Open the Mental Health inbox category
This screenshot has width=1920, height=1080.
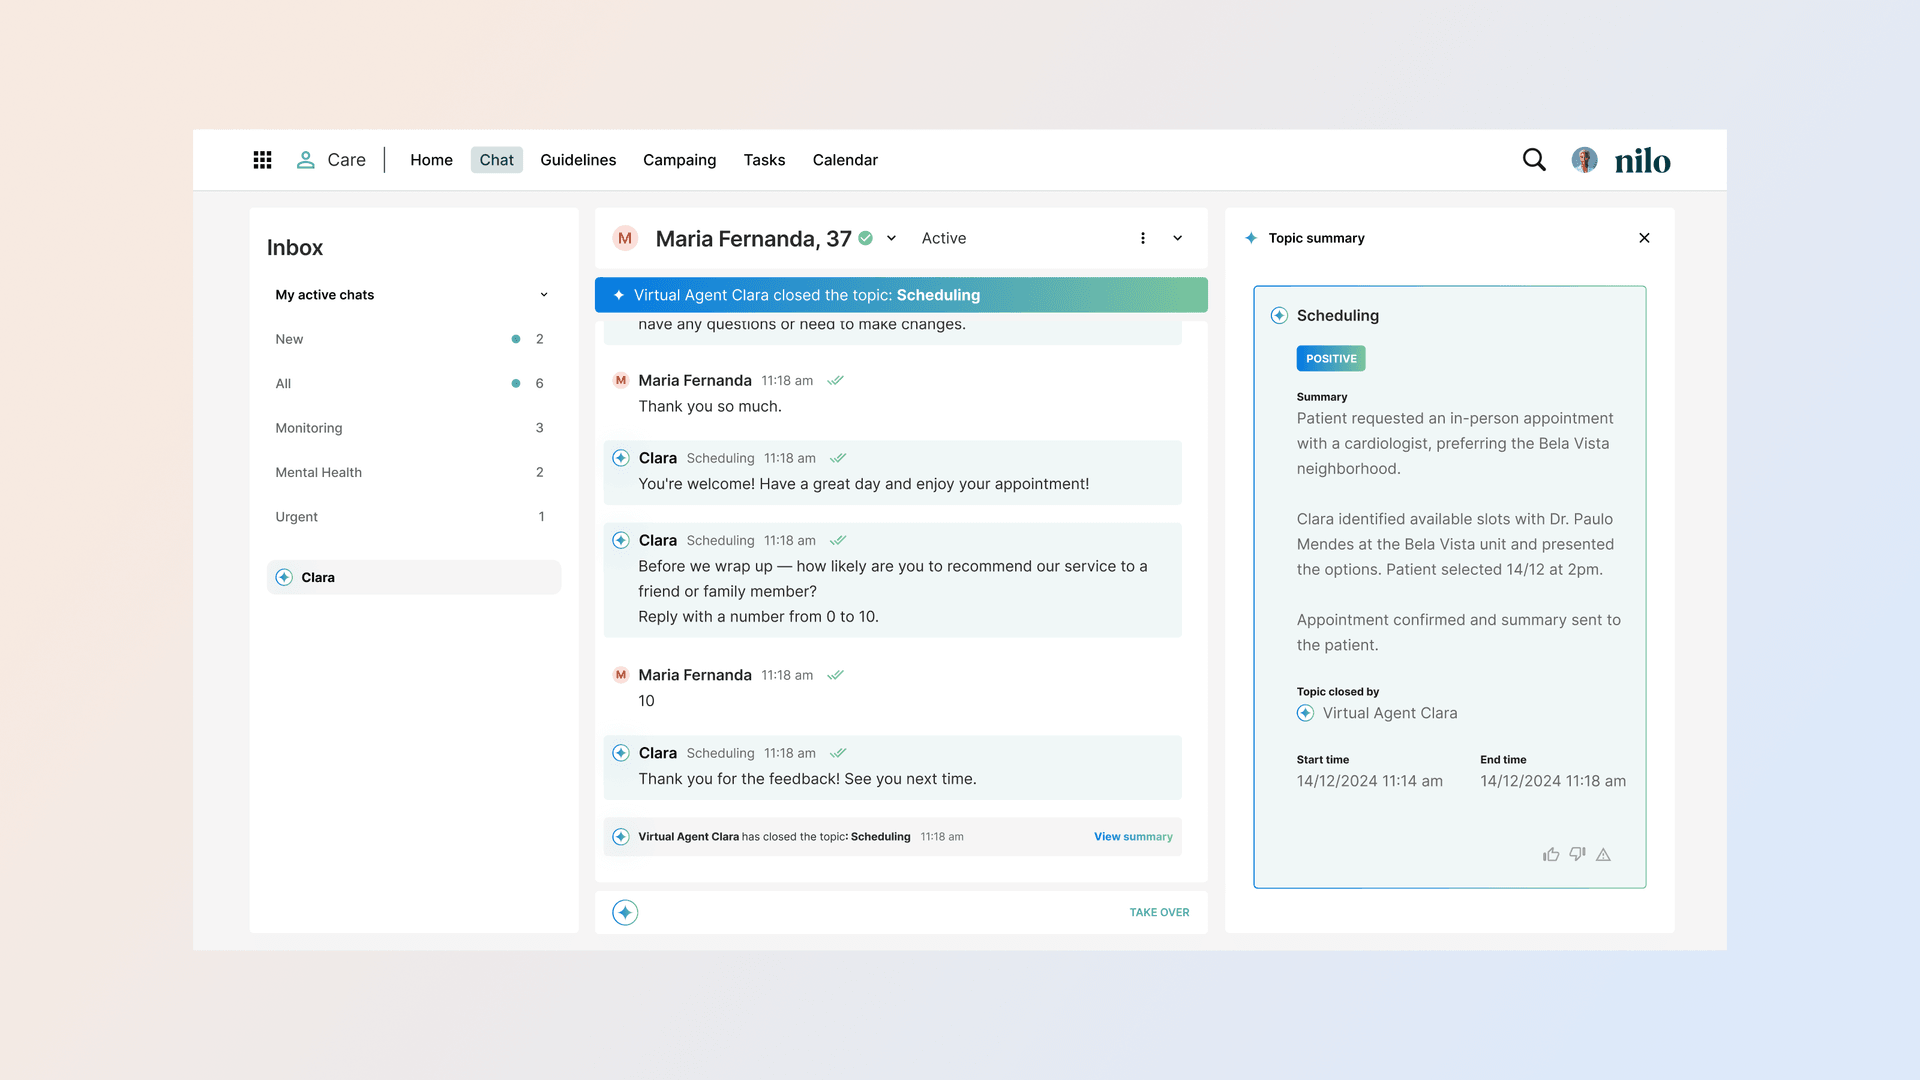[x=412, y=472]
